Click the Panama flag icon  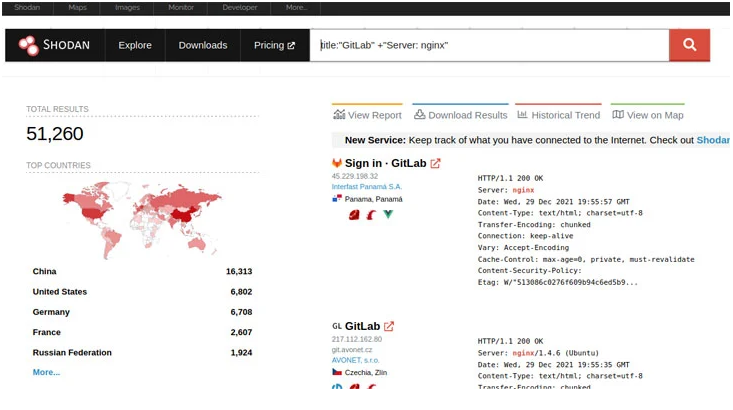tap(337, 199)
